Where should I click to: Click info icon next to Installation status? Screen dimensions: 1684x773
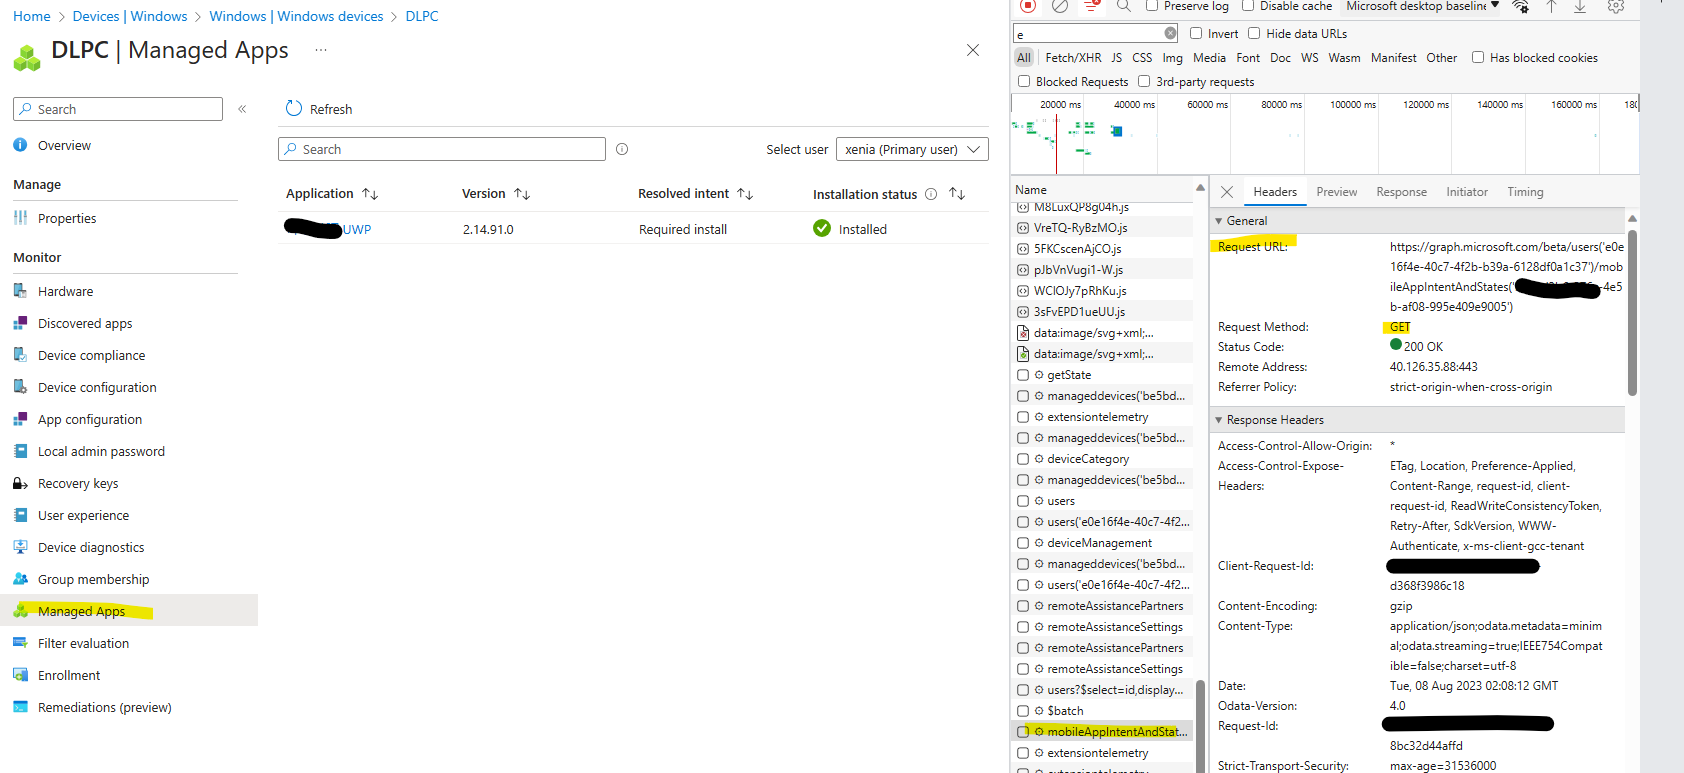[931, 194]
